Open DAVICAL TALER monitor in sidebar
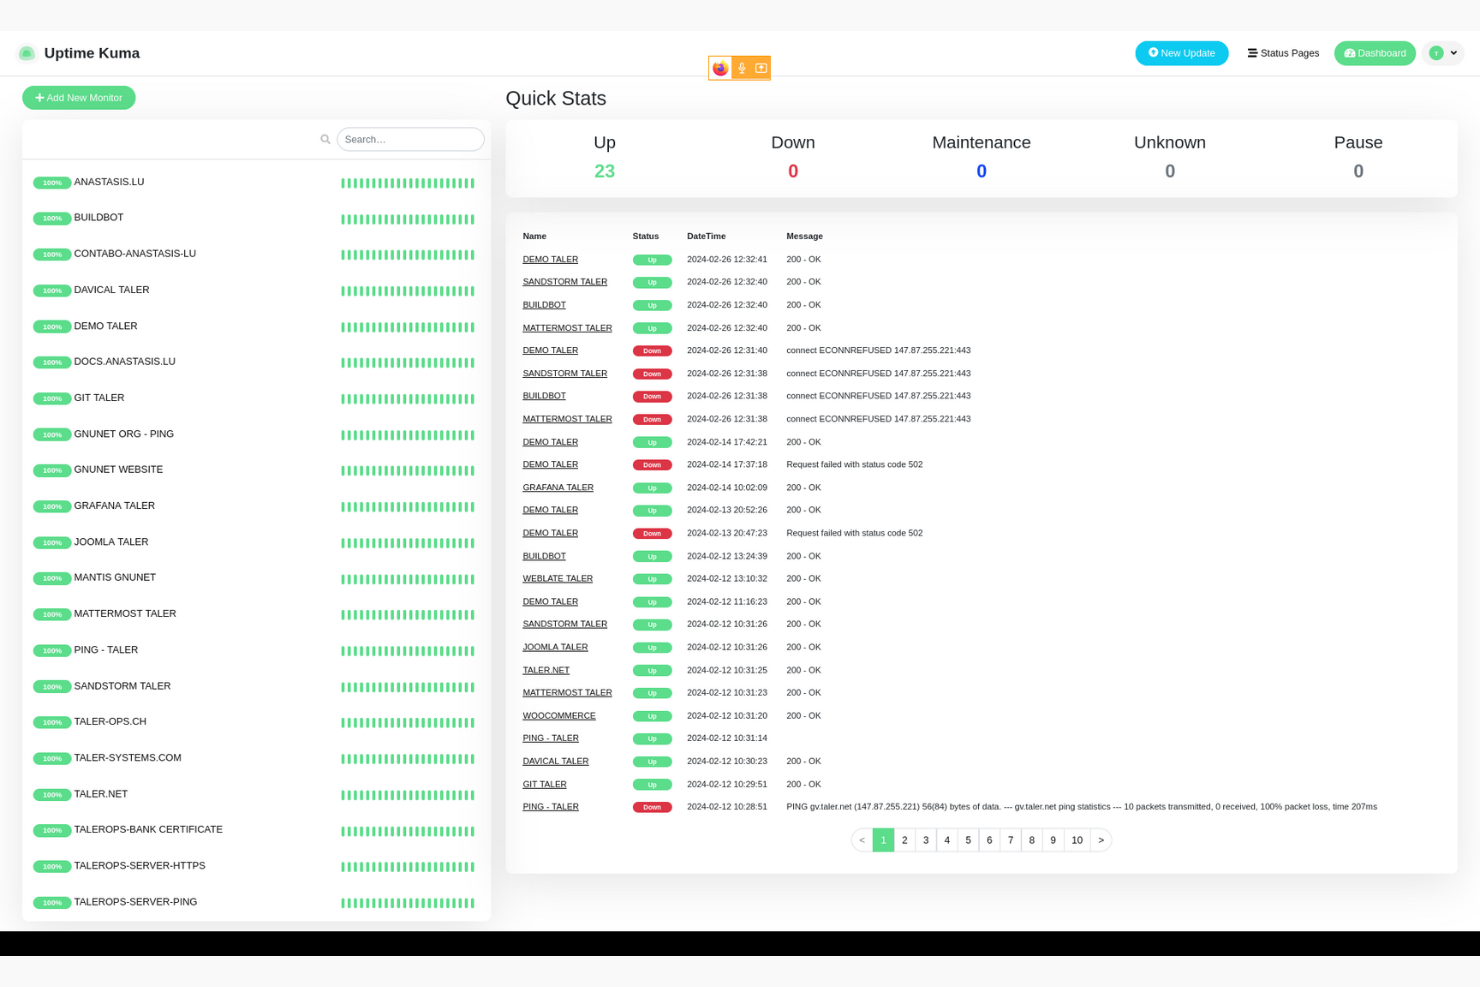The width and height of the screenshot is (1480, 987). tap(256, 290)
